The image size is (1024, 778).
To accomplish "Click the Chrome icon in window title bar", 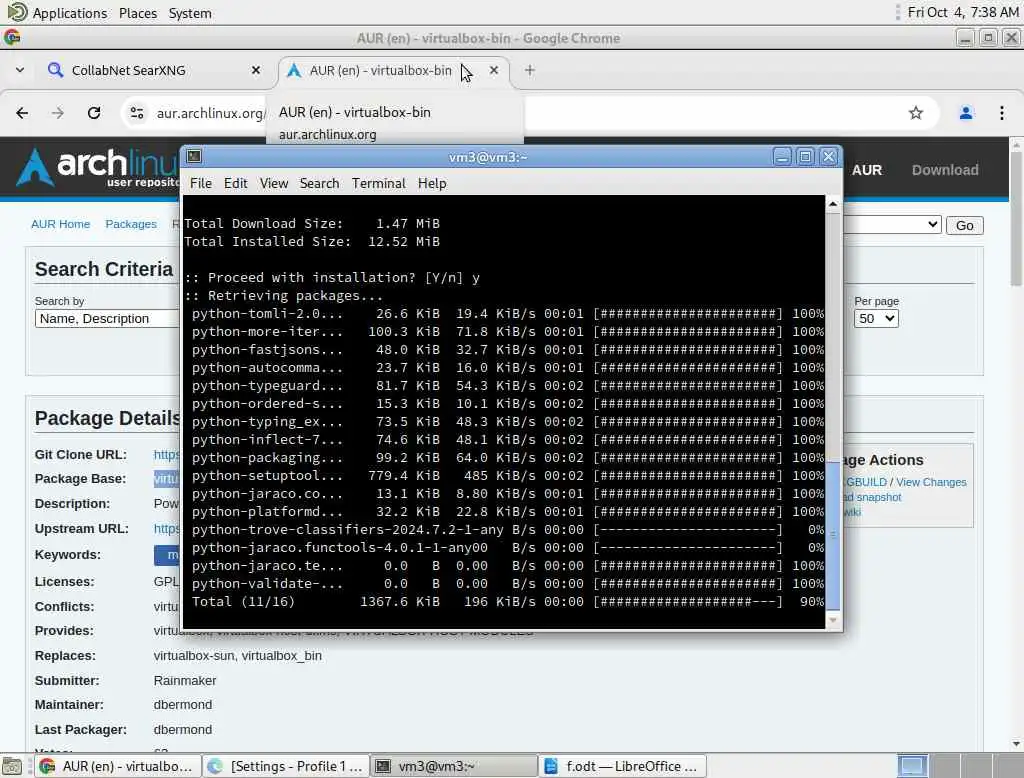I will coord(12,38).
